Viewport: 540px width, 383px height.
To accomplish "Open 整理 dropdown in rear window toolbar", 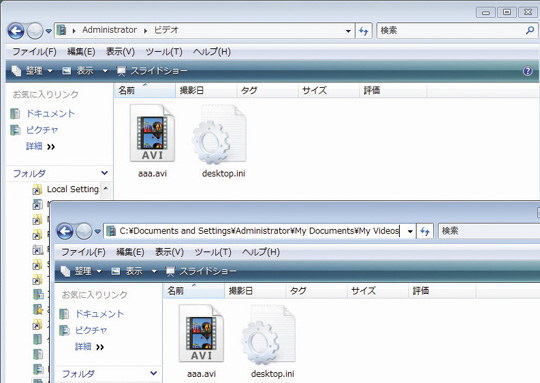I will pyautogui.click(x=32, y=71).
